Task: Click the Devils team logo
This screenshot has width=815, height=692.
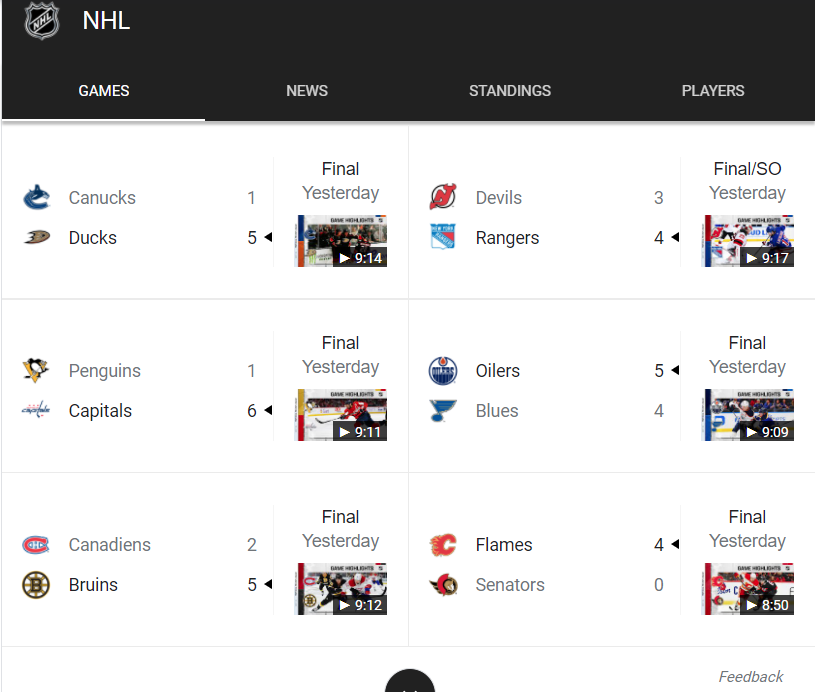Action: coord(443,197)
